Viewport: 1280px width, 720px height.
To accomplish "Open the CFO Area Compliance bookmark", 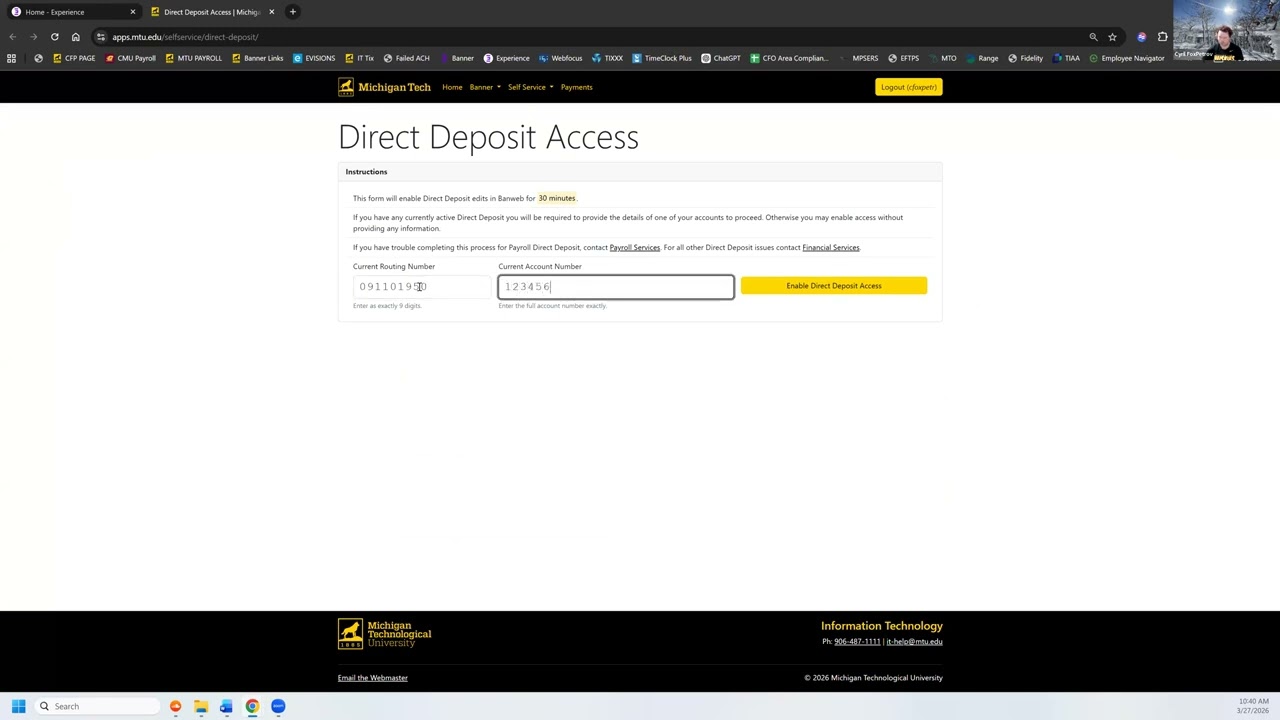I will point(790,58).
